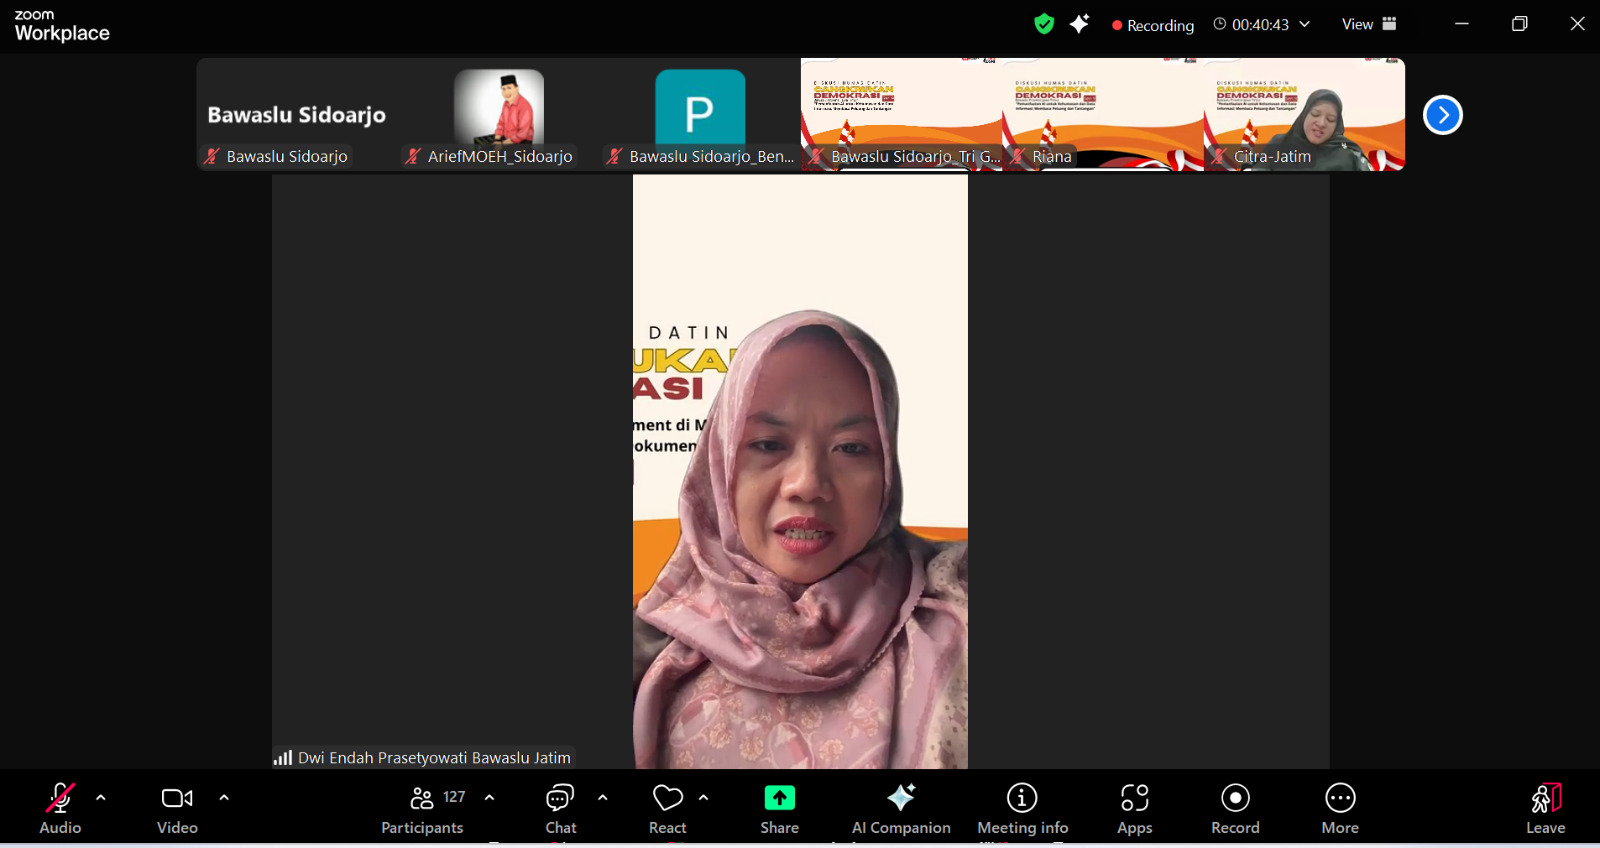
Task: Open the More options menu
Action: [x=1340, y=809]
